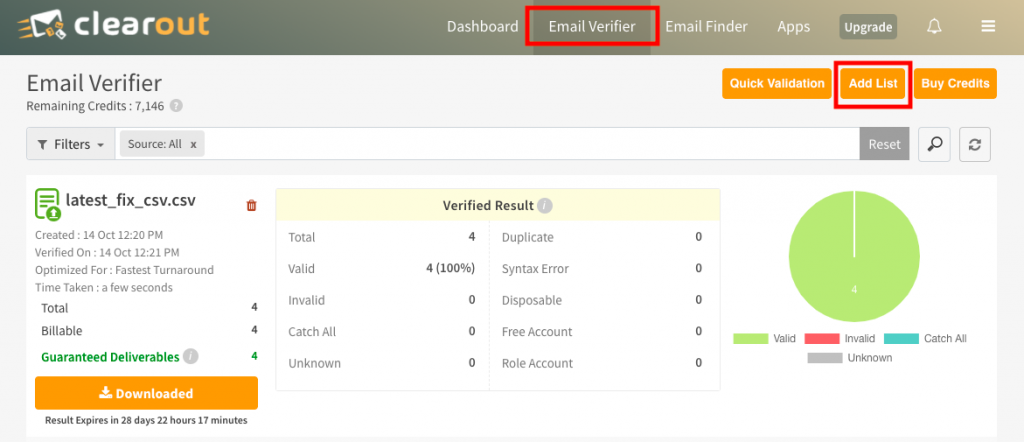Go to the Dashboard tab

click(483, 27)
